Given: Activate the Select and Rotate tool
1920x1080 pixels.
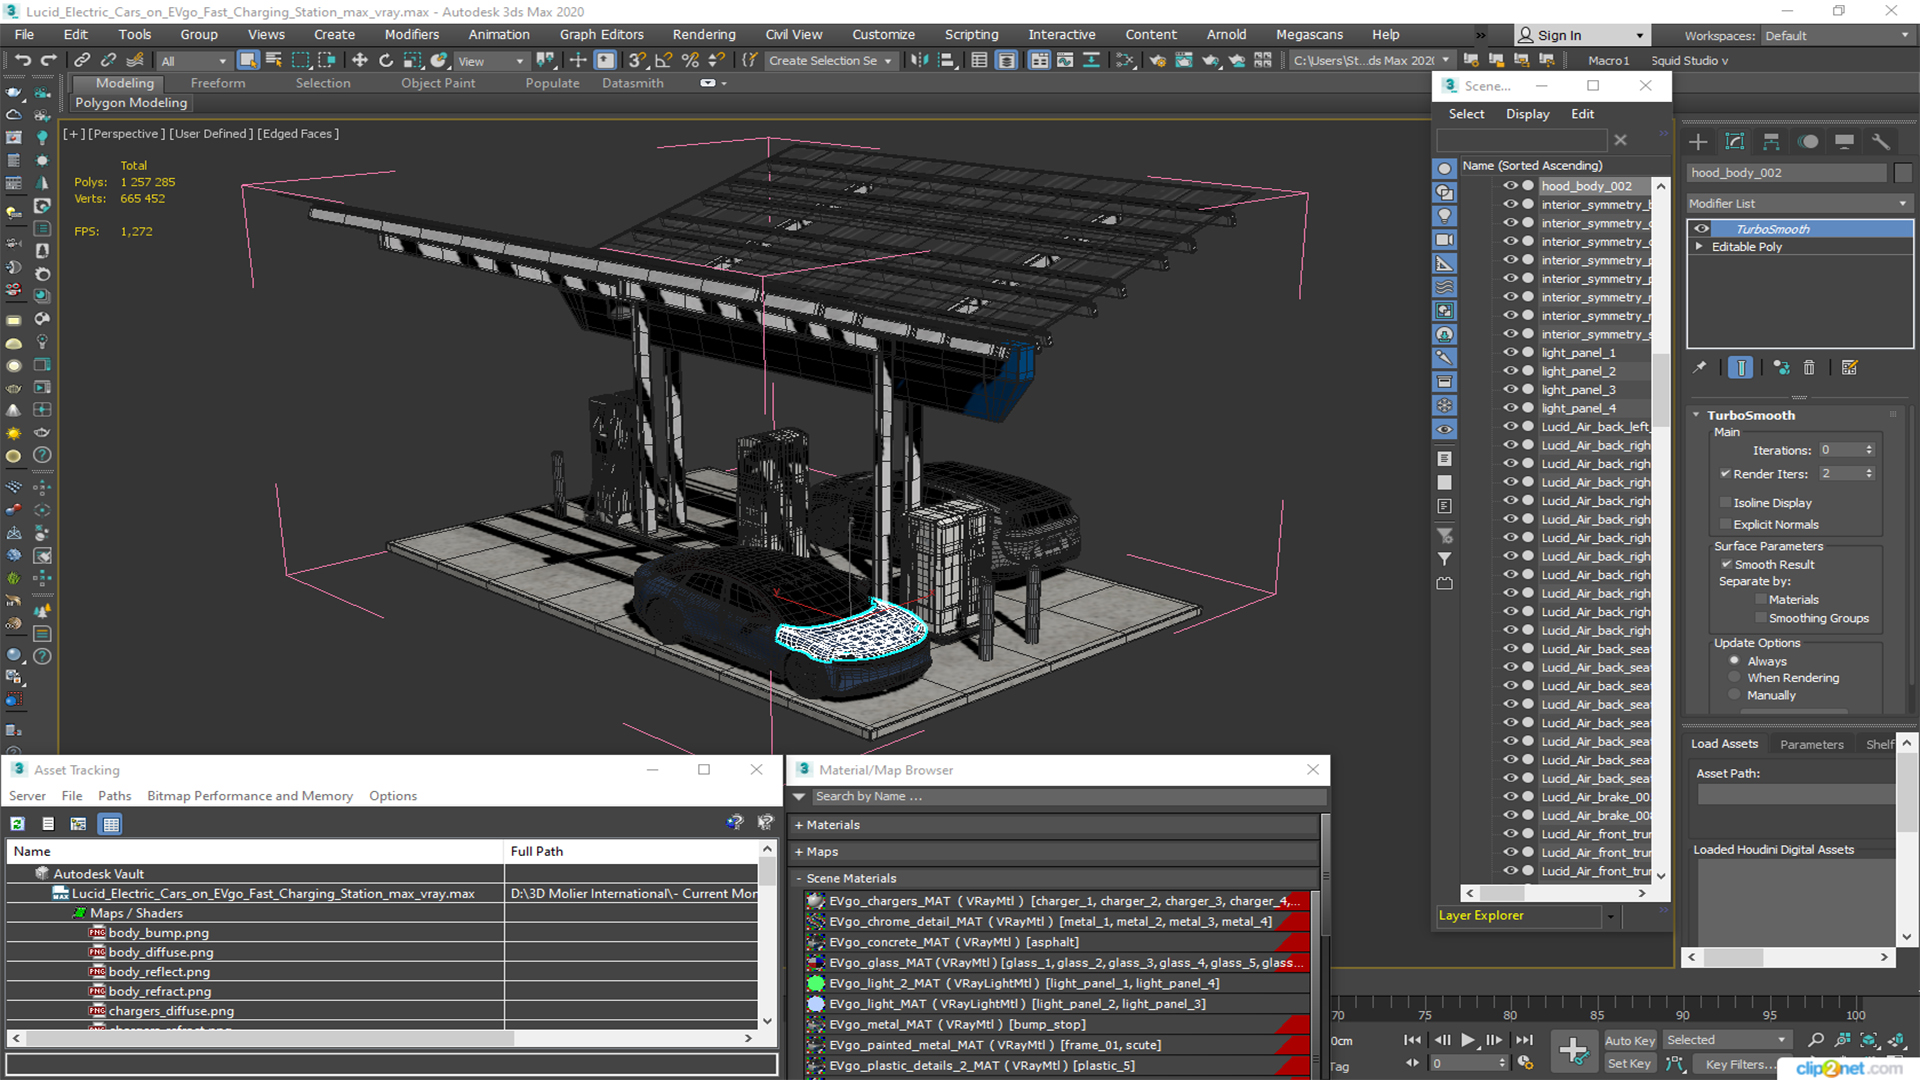Looking at the screenshot, I should pyautogui.click(x=386, y=61).
